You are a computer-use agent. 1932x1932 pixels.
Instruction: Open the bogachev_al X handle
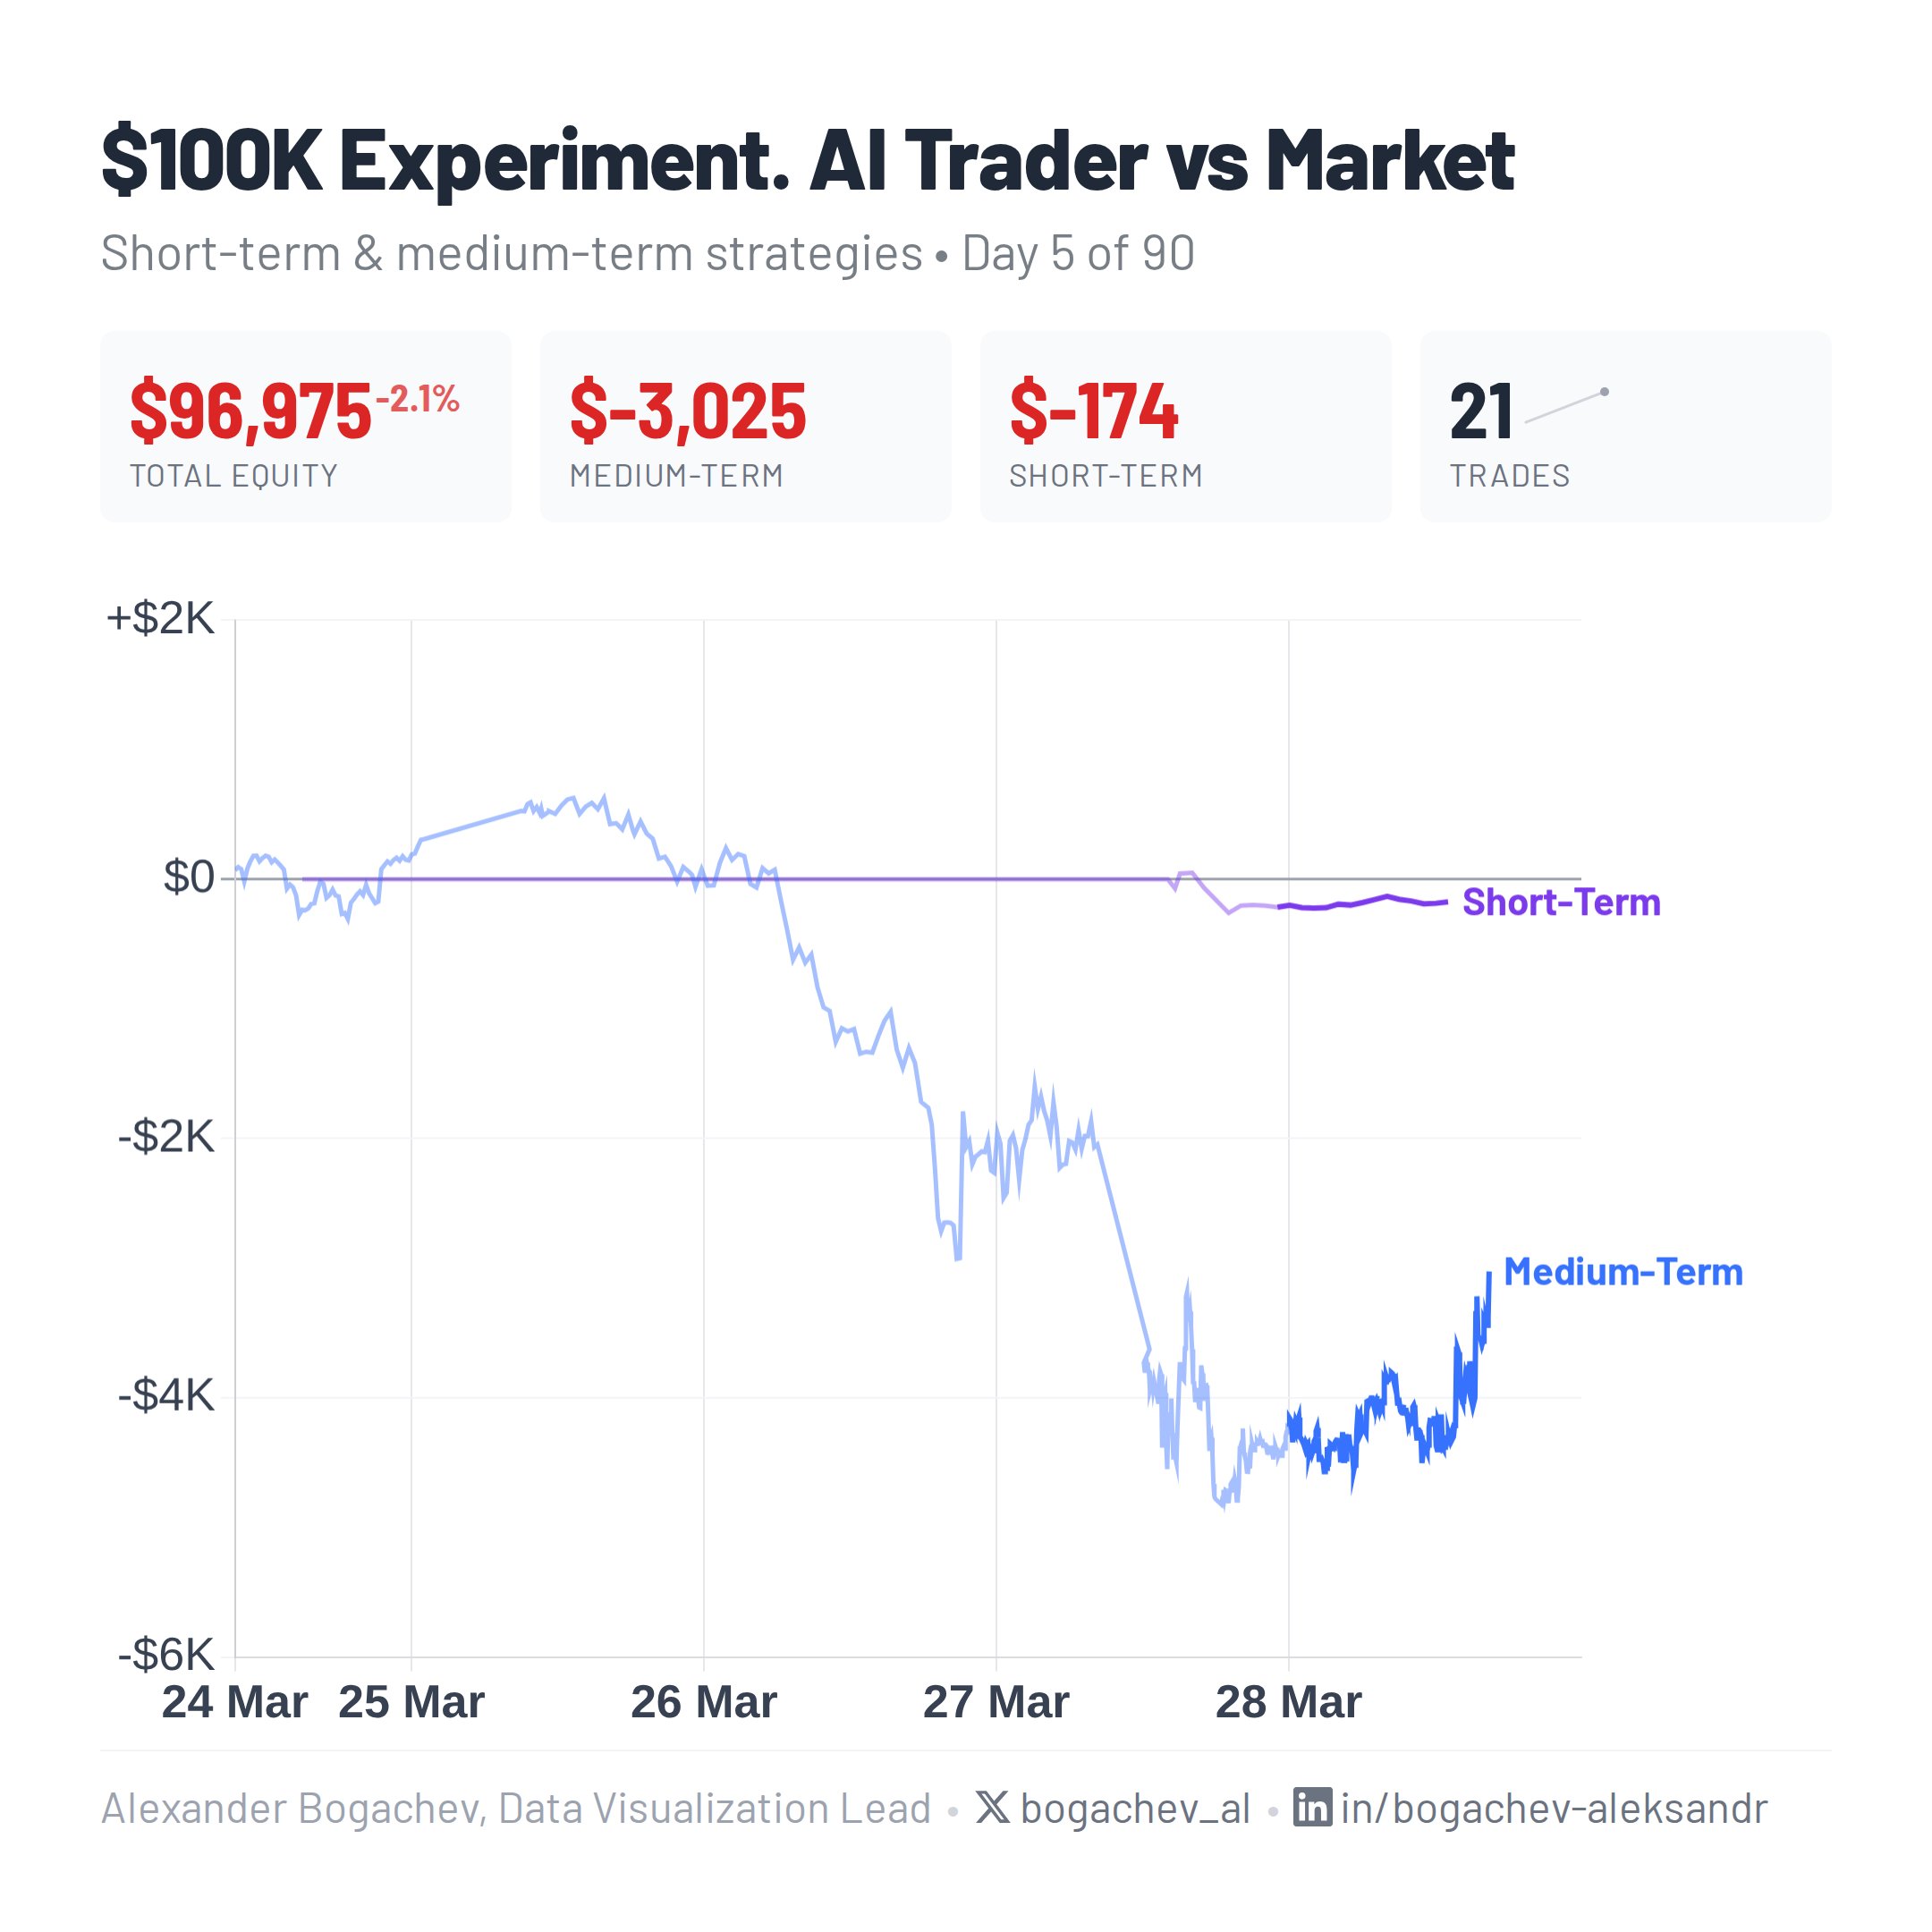pyautogui.click(x=1135, y=1808)
